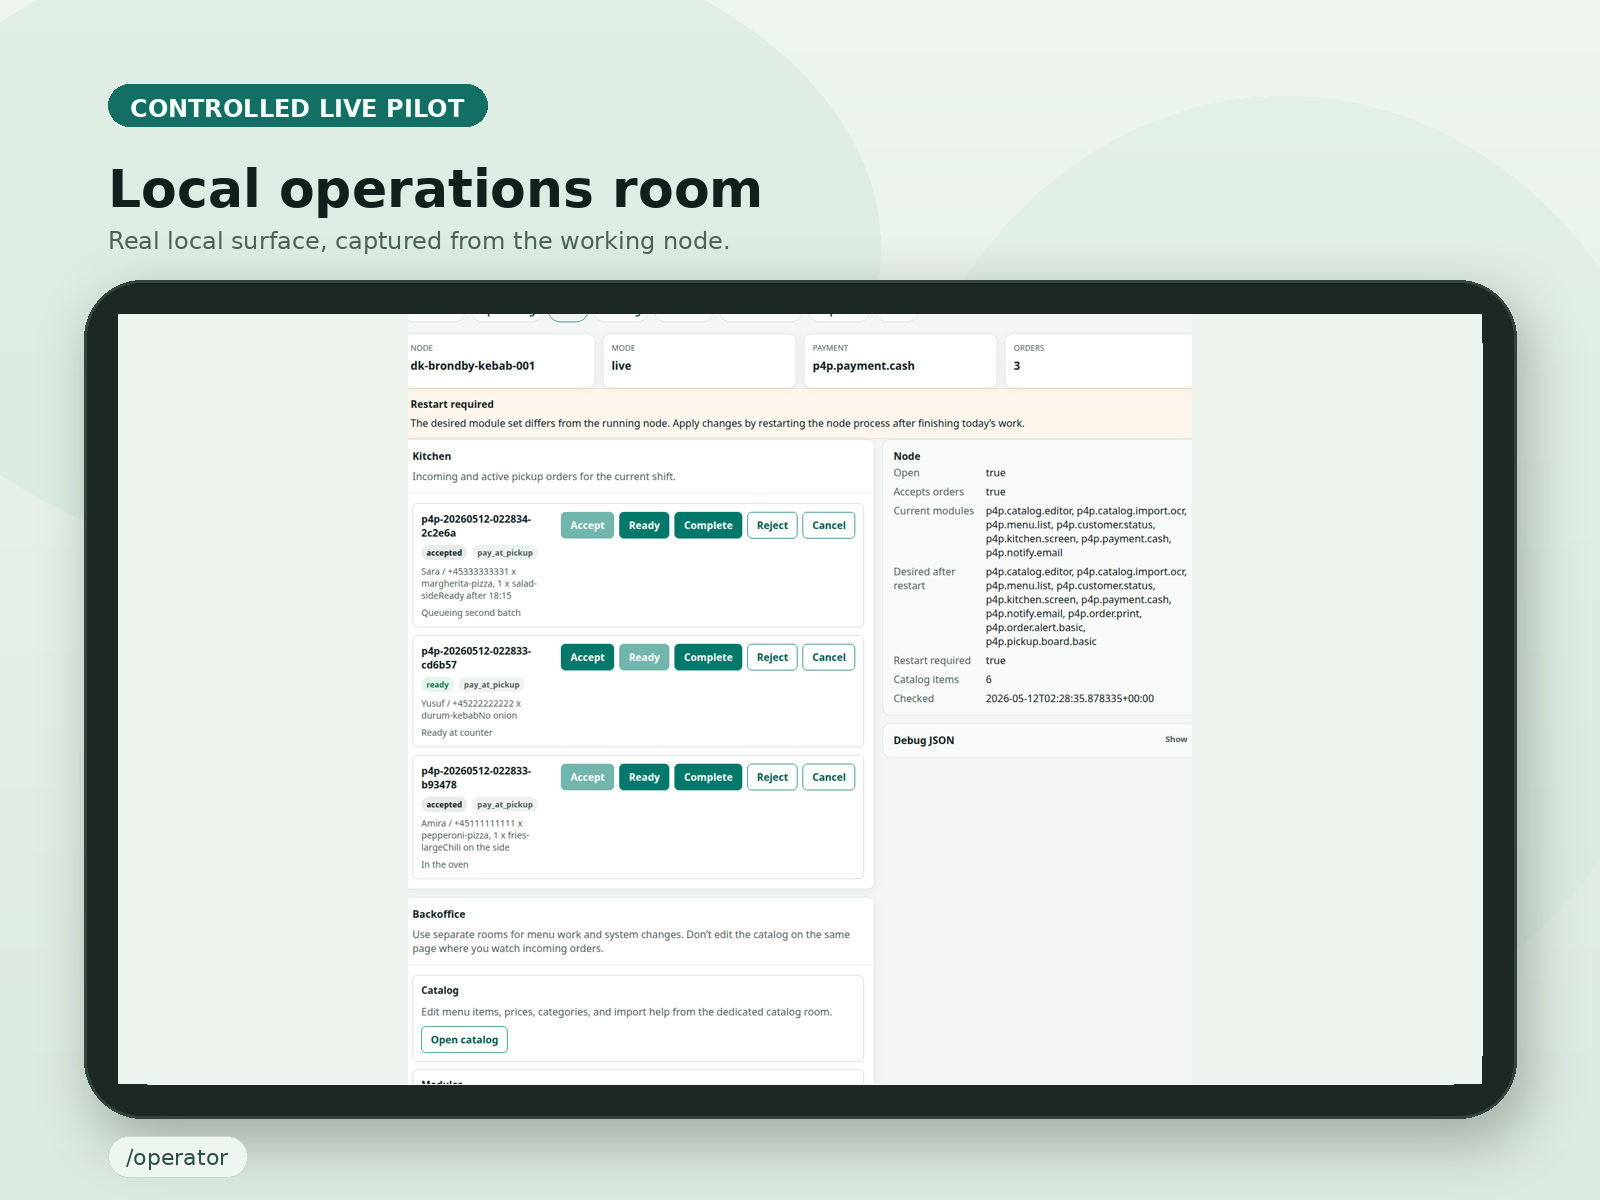Click the 'Queueing second batch' note
This screenshot has height=1200, width=1600.
[x=471, y=613]
